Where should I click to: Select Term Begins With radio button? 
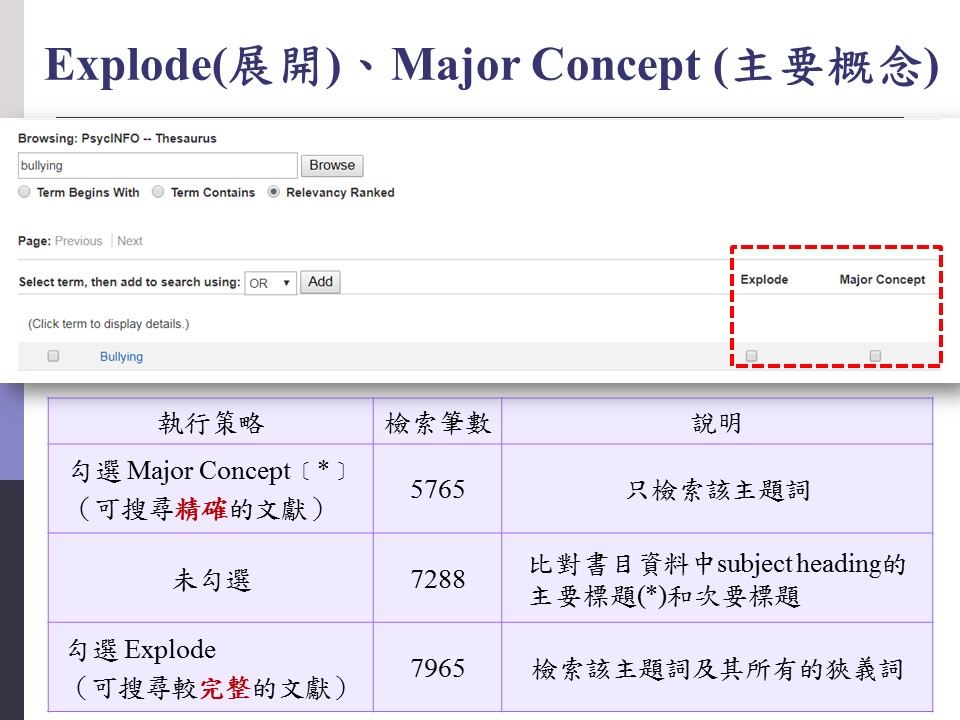[24, 192]
